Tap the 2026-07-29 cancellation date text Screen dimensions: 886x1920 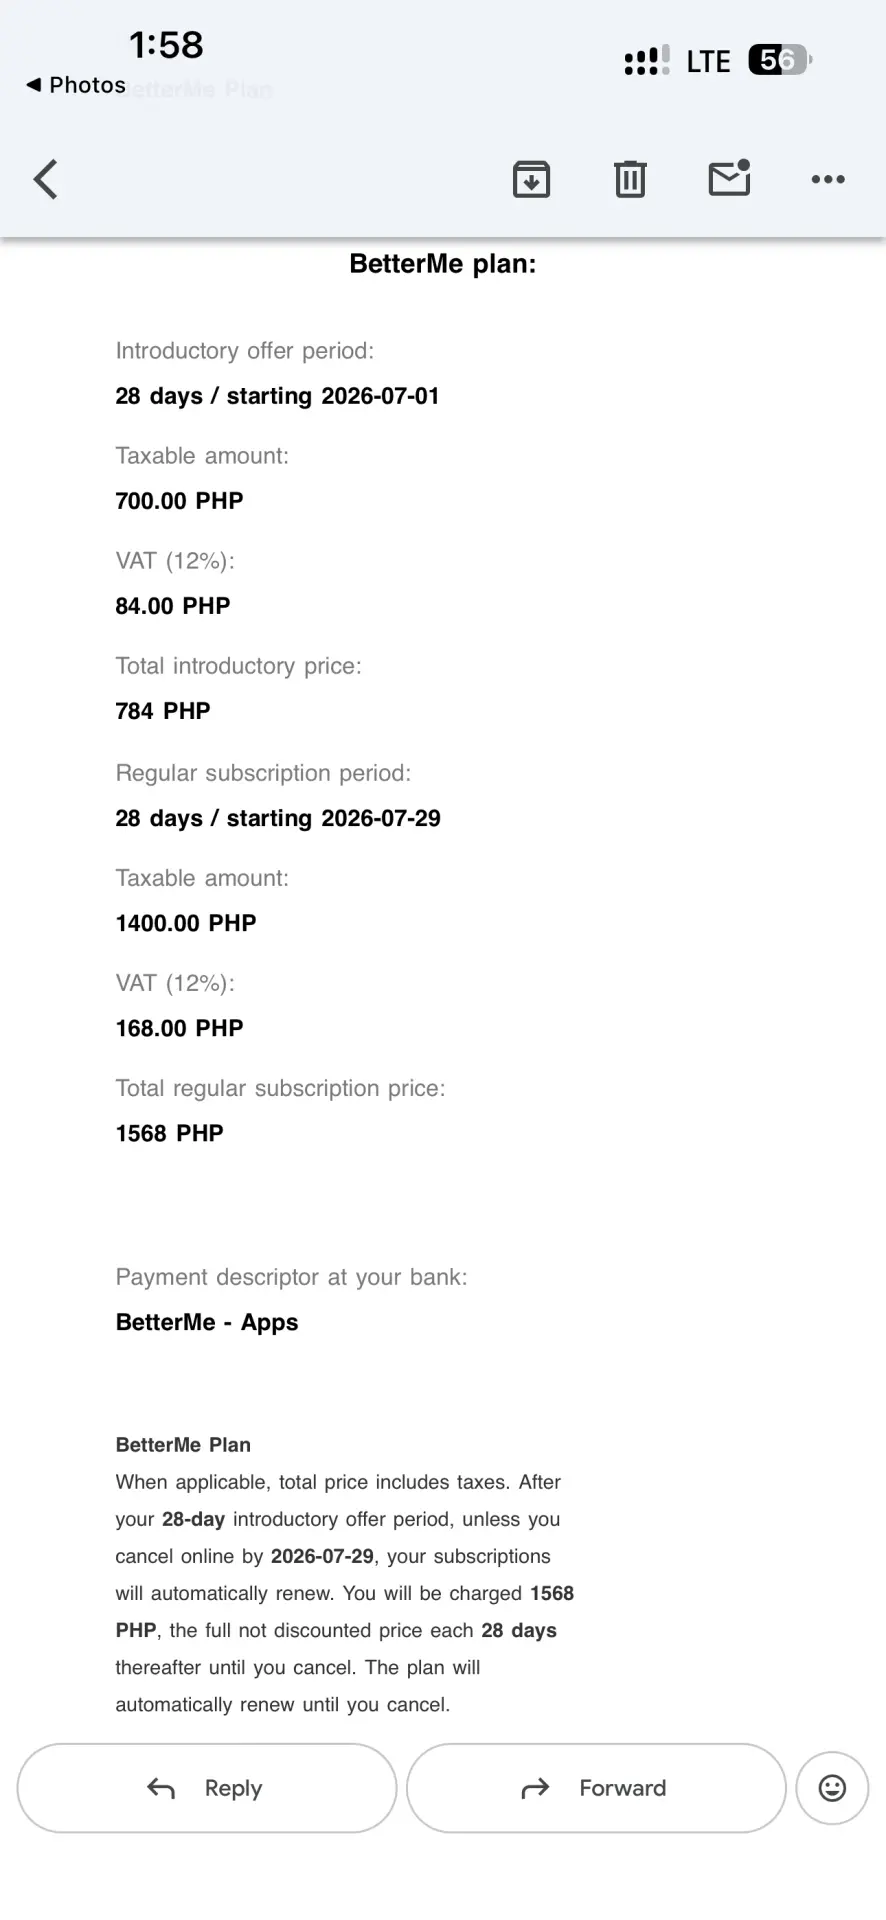click(322, 1556)
